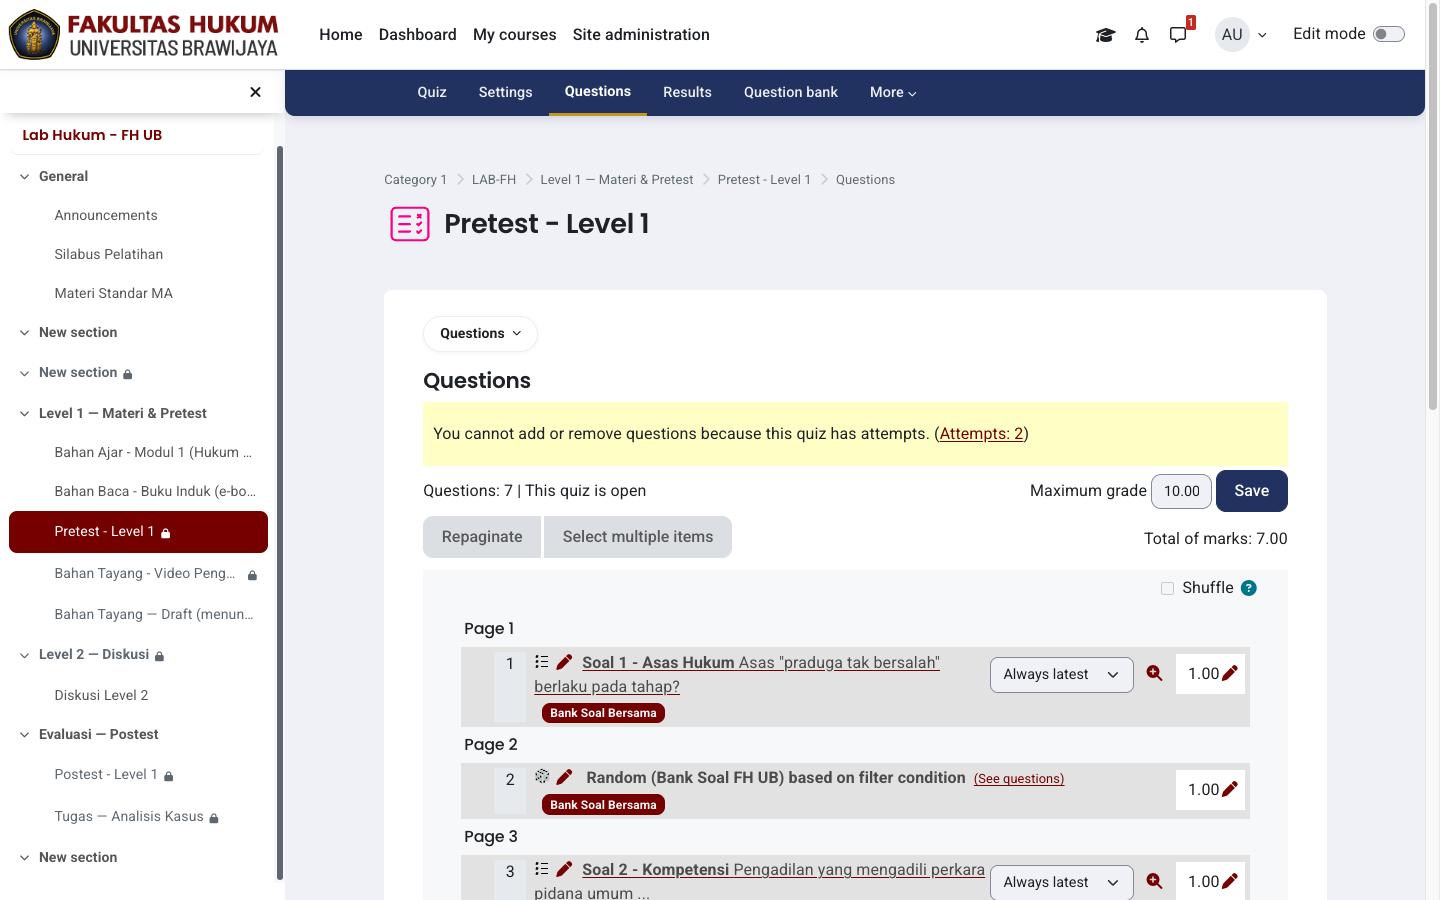The height and width of the screenshot is (900, 1440).
Task: Collapse the General section in sidebar
Action: 25,176
